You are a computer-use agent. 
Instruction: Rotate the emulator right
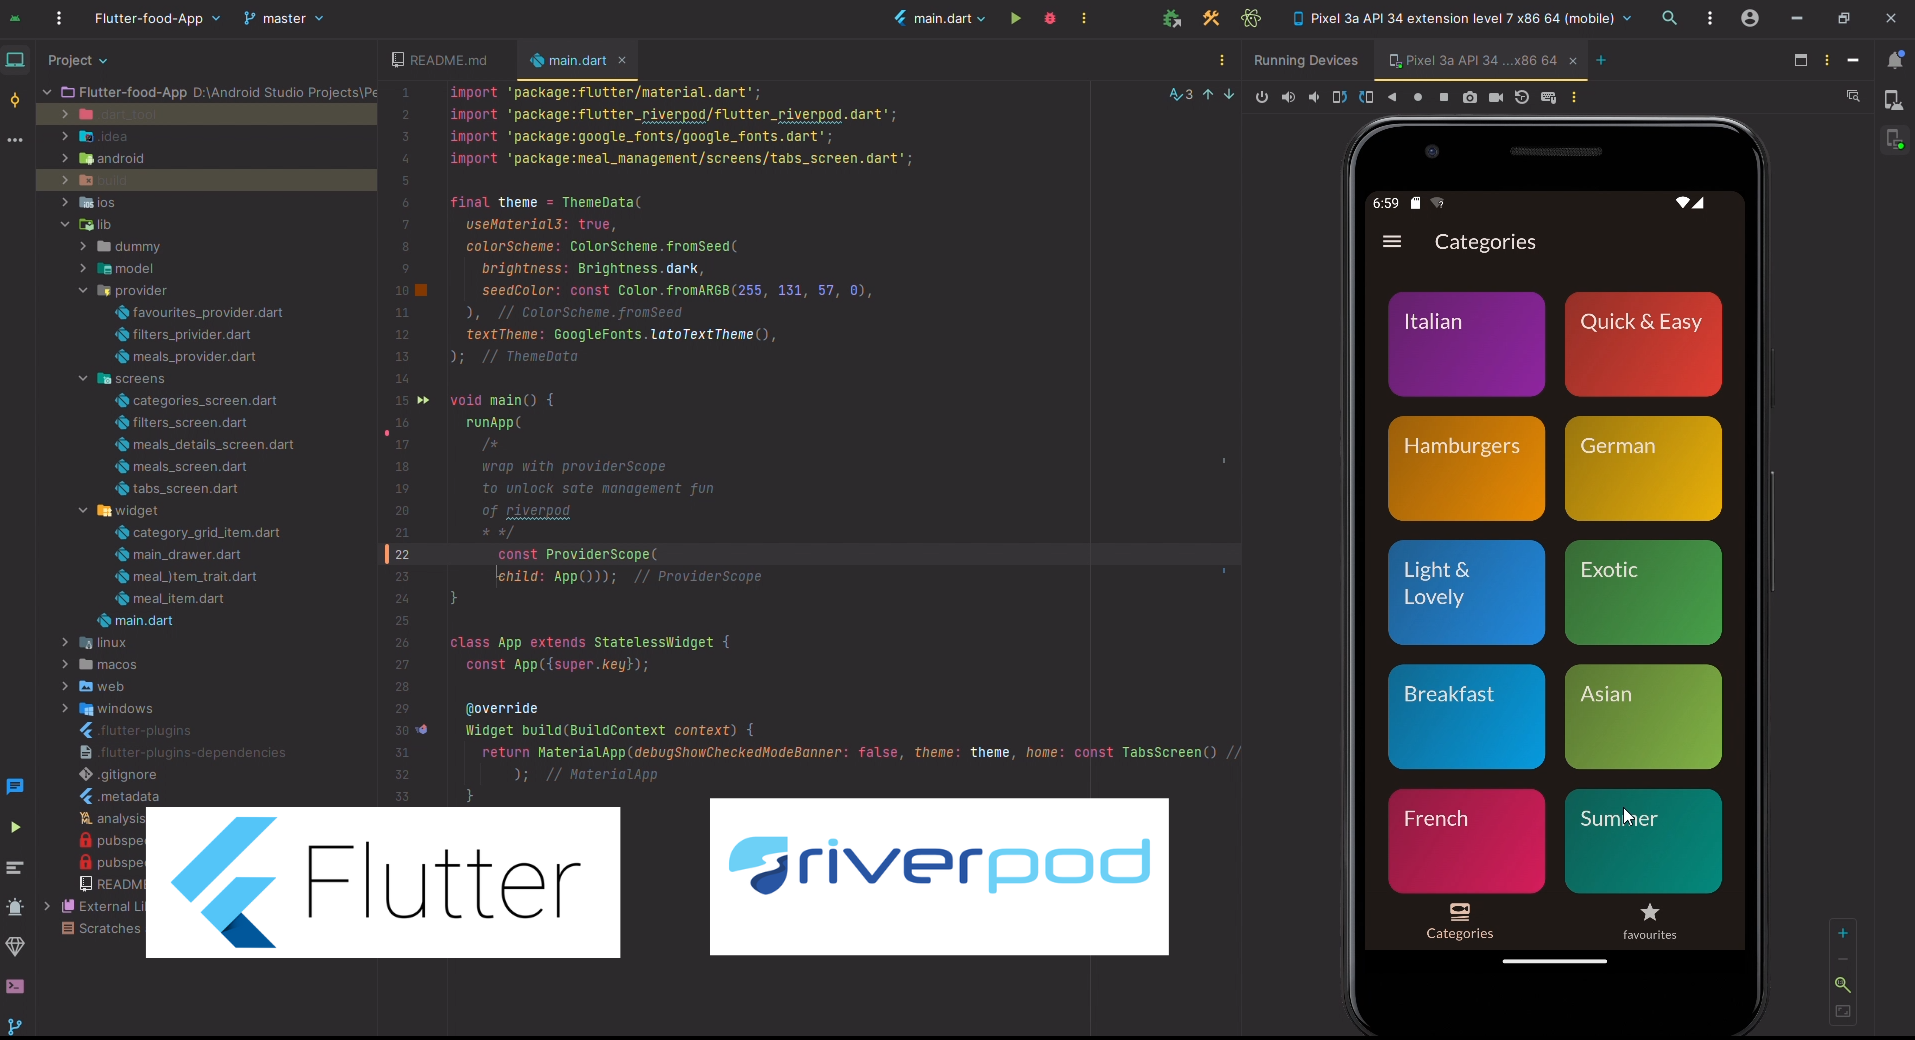(x=1366, y=97)
